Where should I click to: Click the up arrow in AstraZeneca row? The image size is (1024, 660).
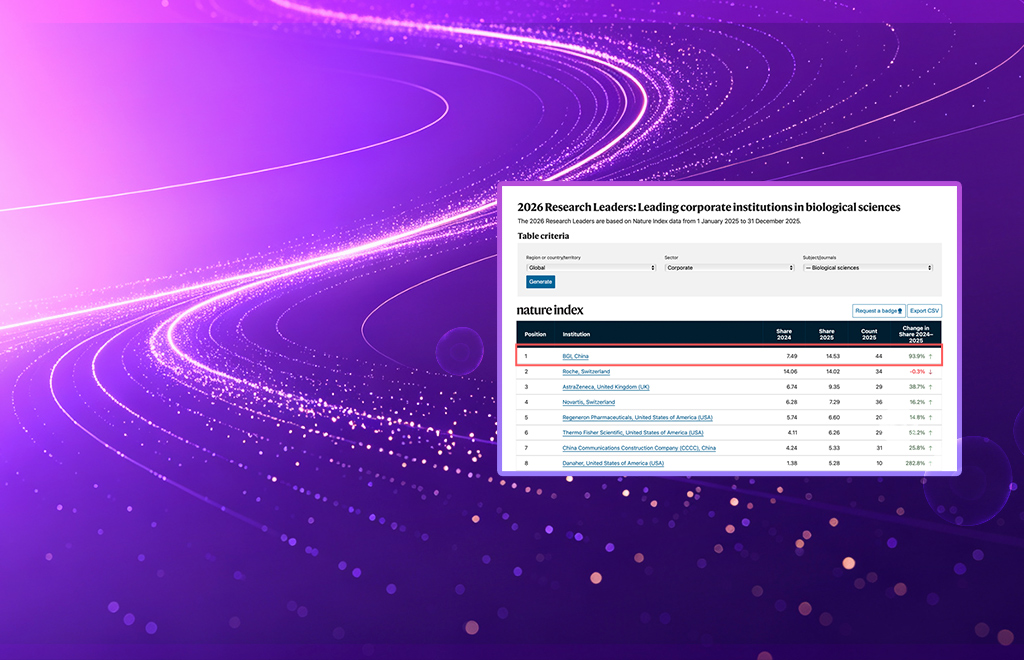point(931,387)
